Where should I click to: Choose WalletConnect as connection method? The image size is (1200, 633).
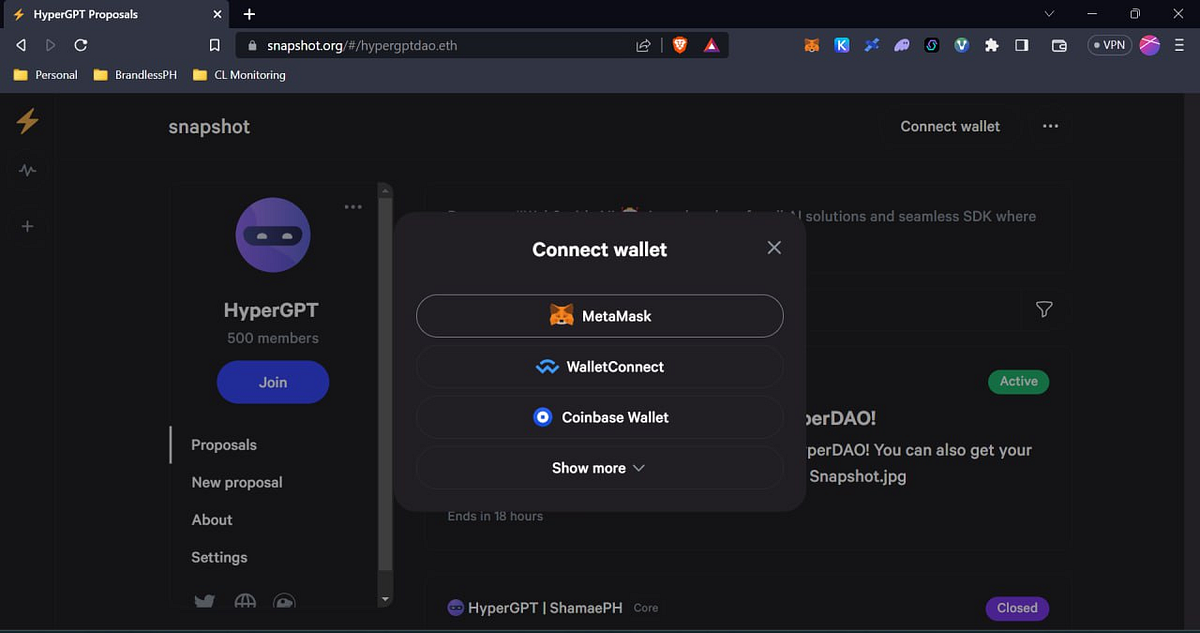[x=599, y=366]
